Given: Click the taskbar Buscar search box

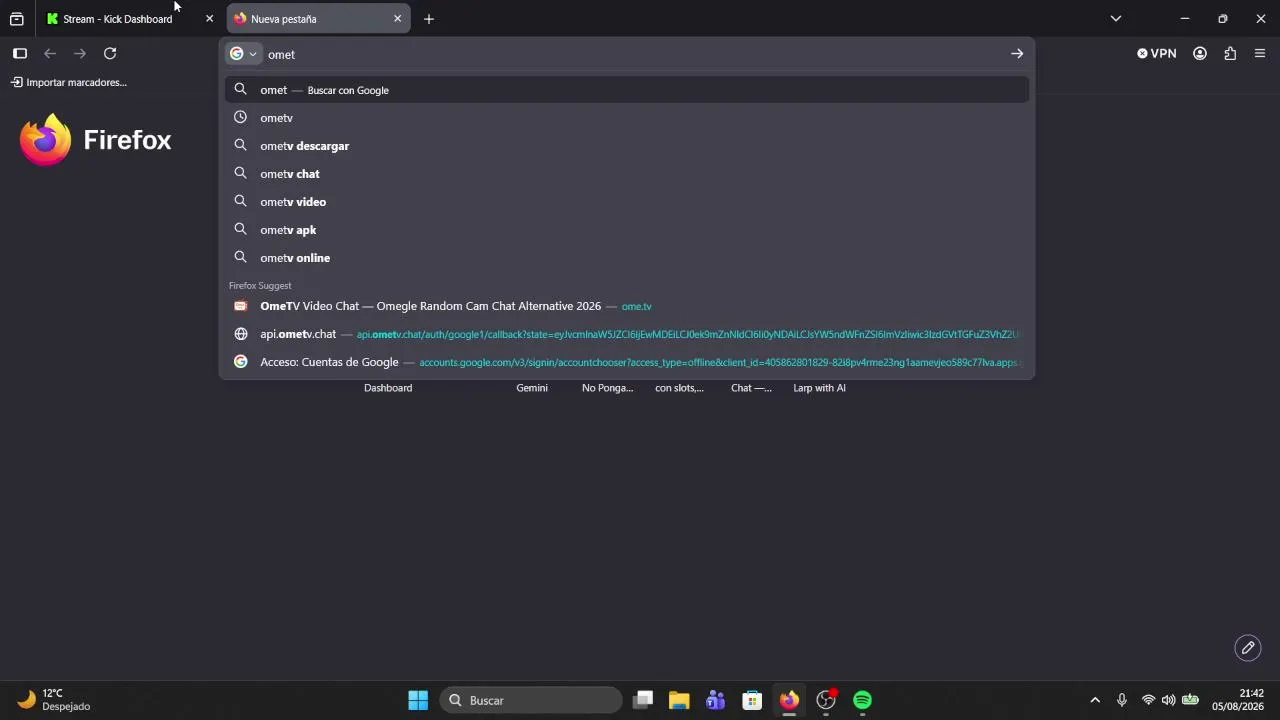Looking at the screenshot, I should point(531,700).
